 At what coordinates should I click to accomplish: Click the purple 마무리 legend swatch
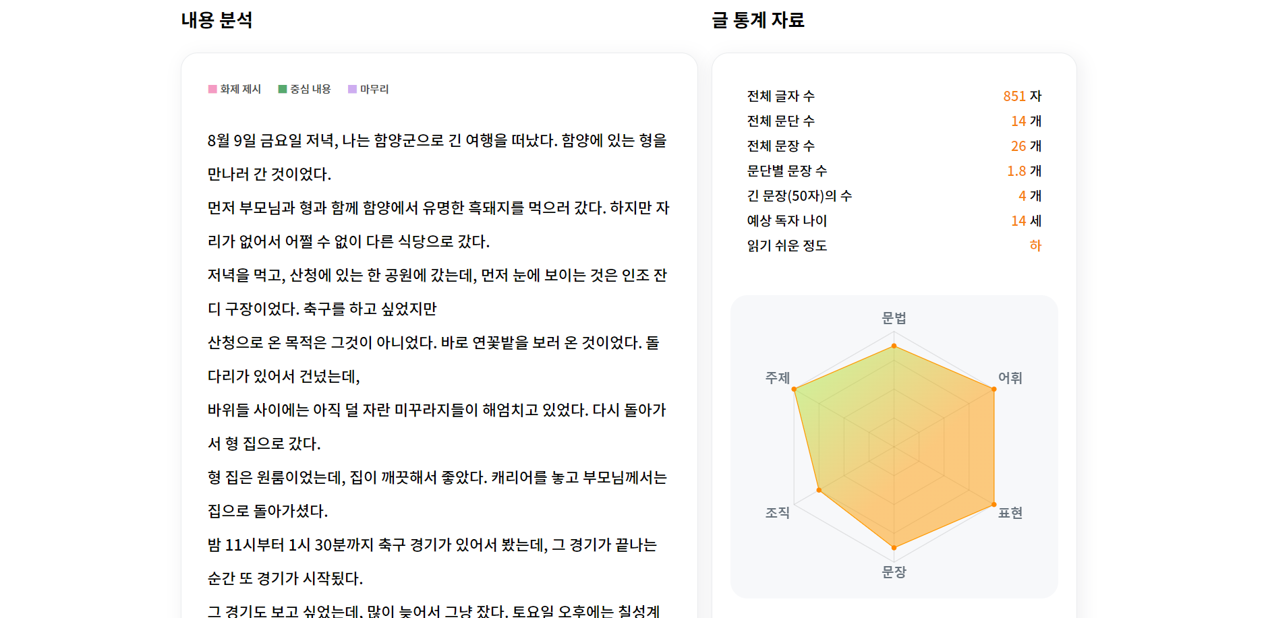352,89
